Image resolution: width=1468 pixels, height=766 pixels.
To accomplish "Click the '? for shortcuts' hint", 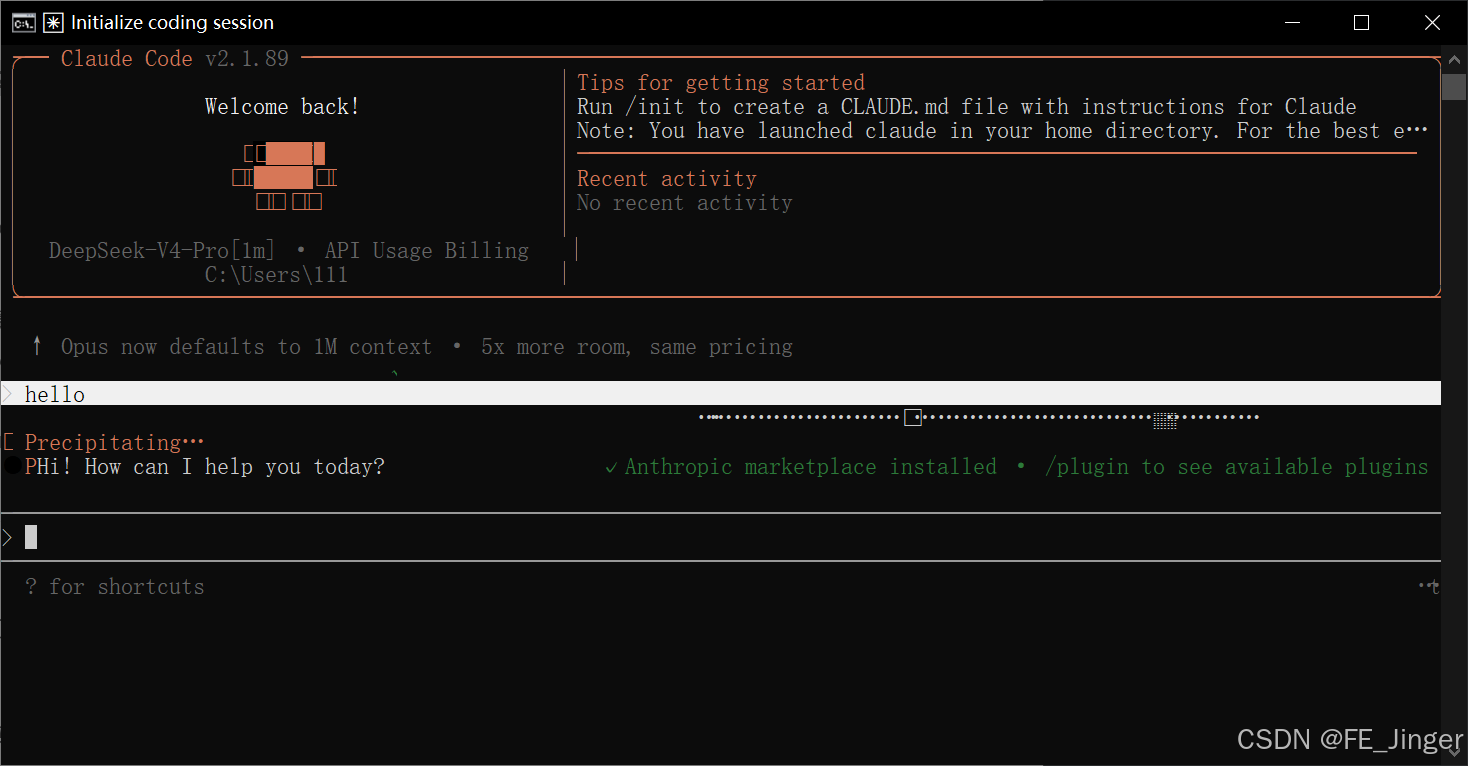I will 115,587.
